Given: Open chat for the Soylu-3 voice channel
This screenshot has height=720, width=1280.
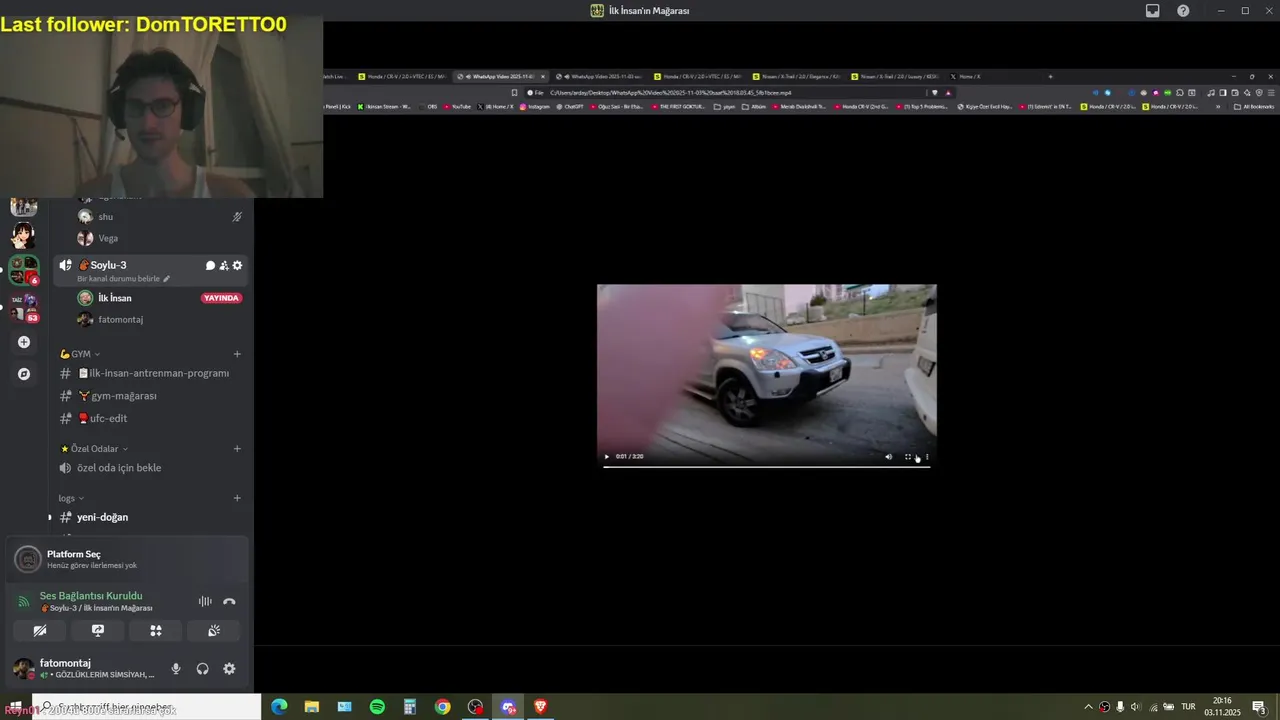Looking at the screenshot, I should click(x=210, y=265).
